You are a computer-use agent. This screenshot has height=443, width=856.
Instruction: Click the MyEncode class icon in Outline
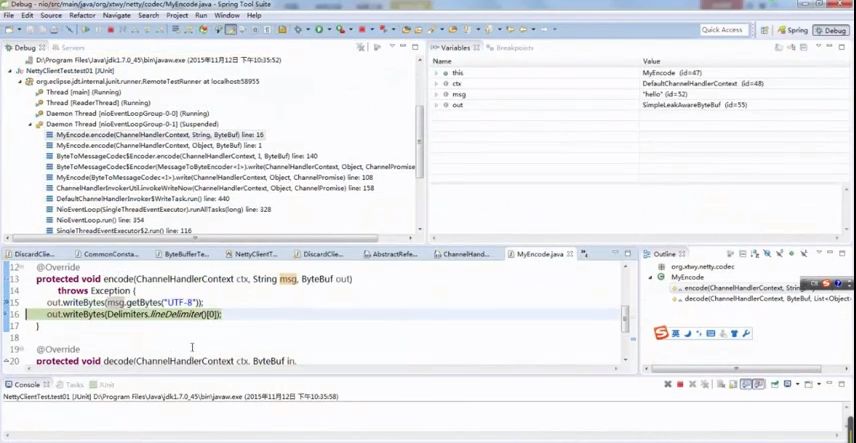point(662,277)
